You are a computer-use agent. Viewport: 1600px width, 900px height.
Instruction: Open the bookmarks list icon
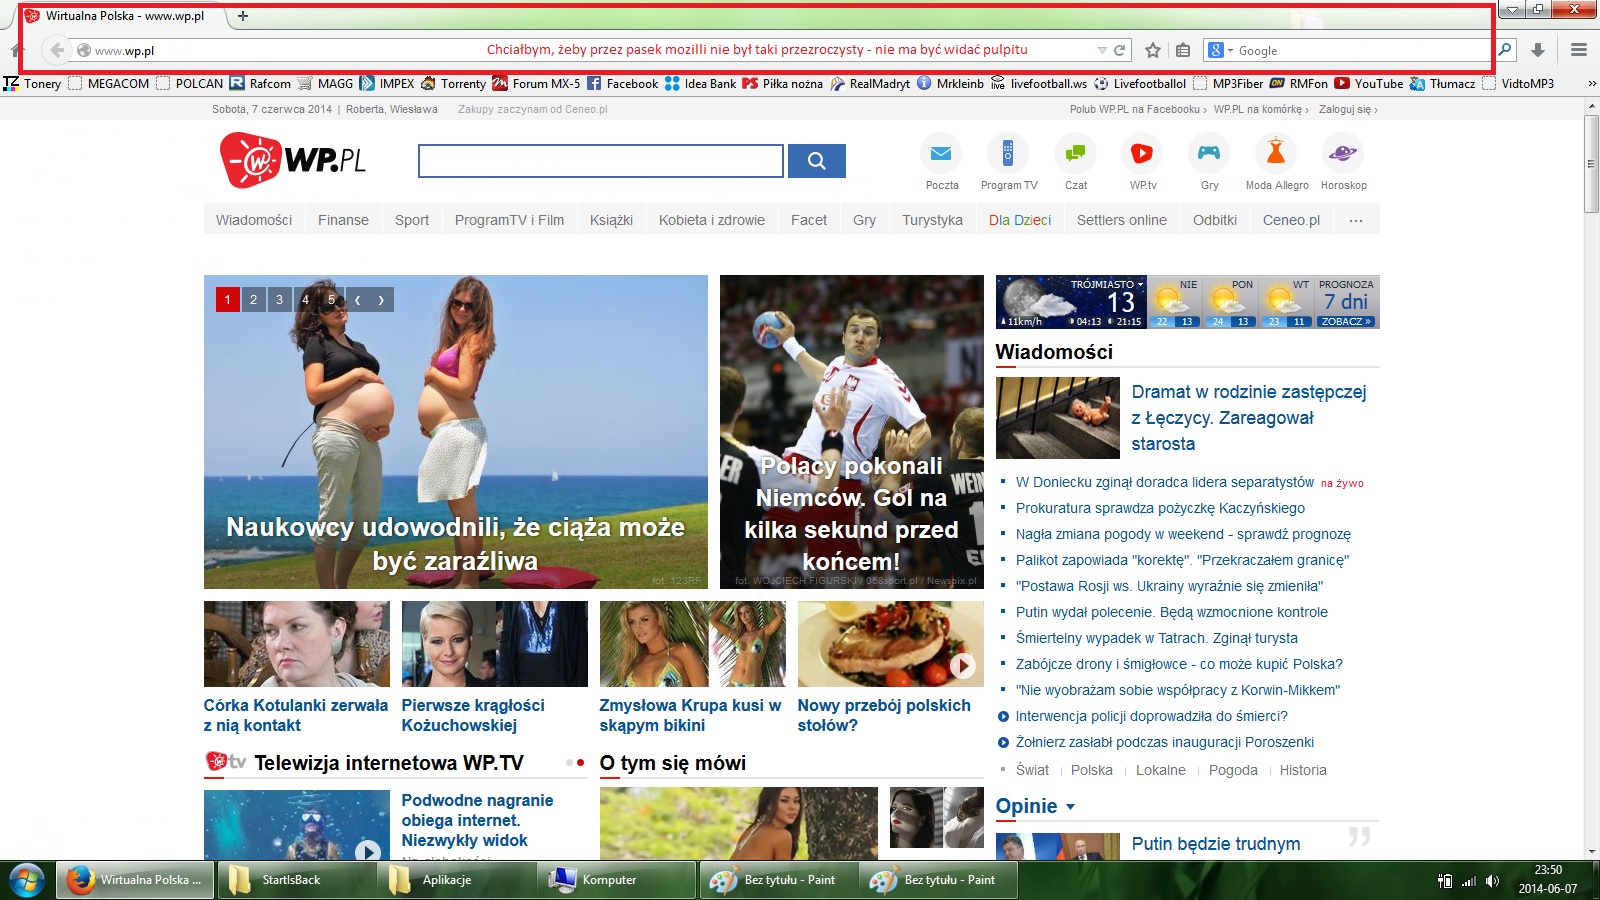click(x=1183, y=50)
